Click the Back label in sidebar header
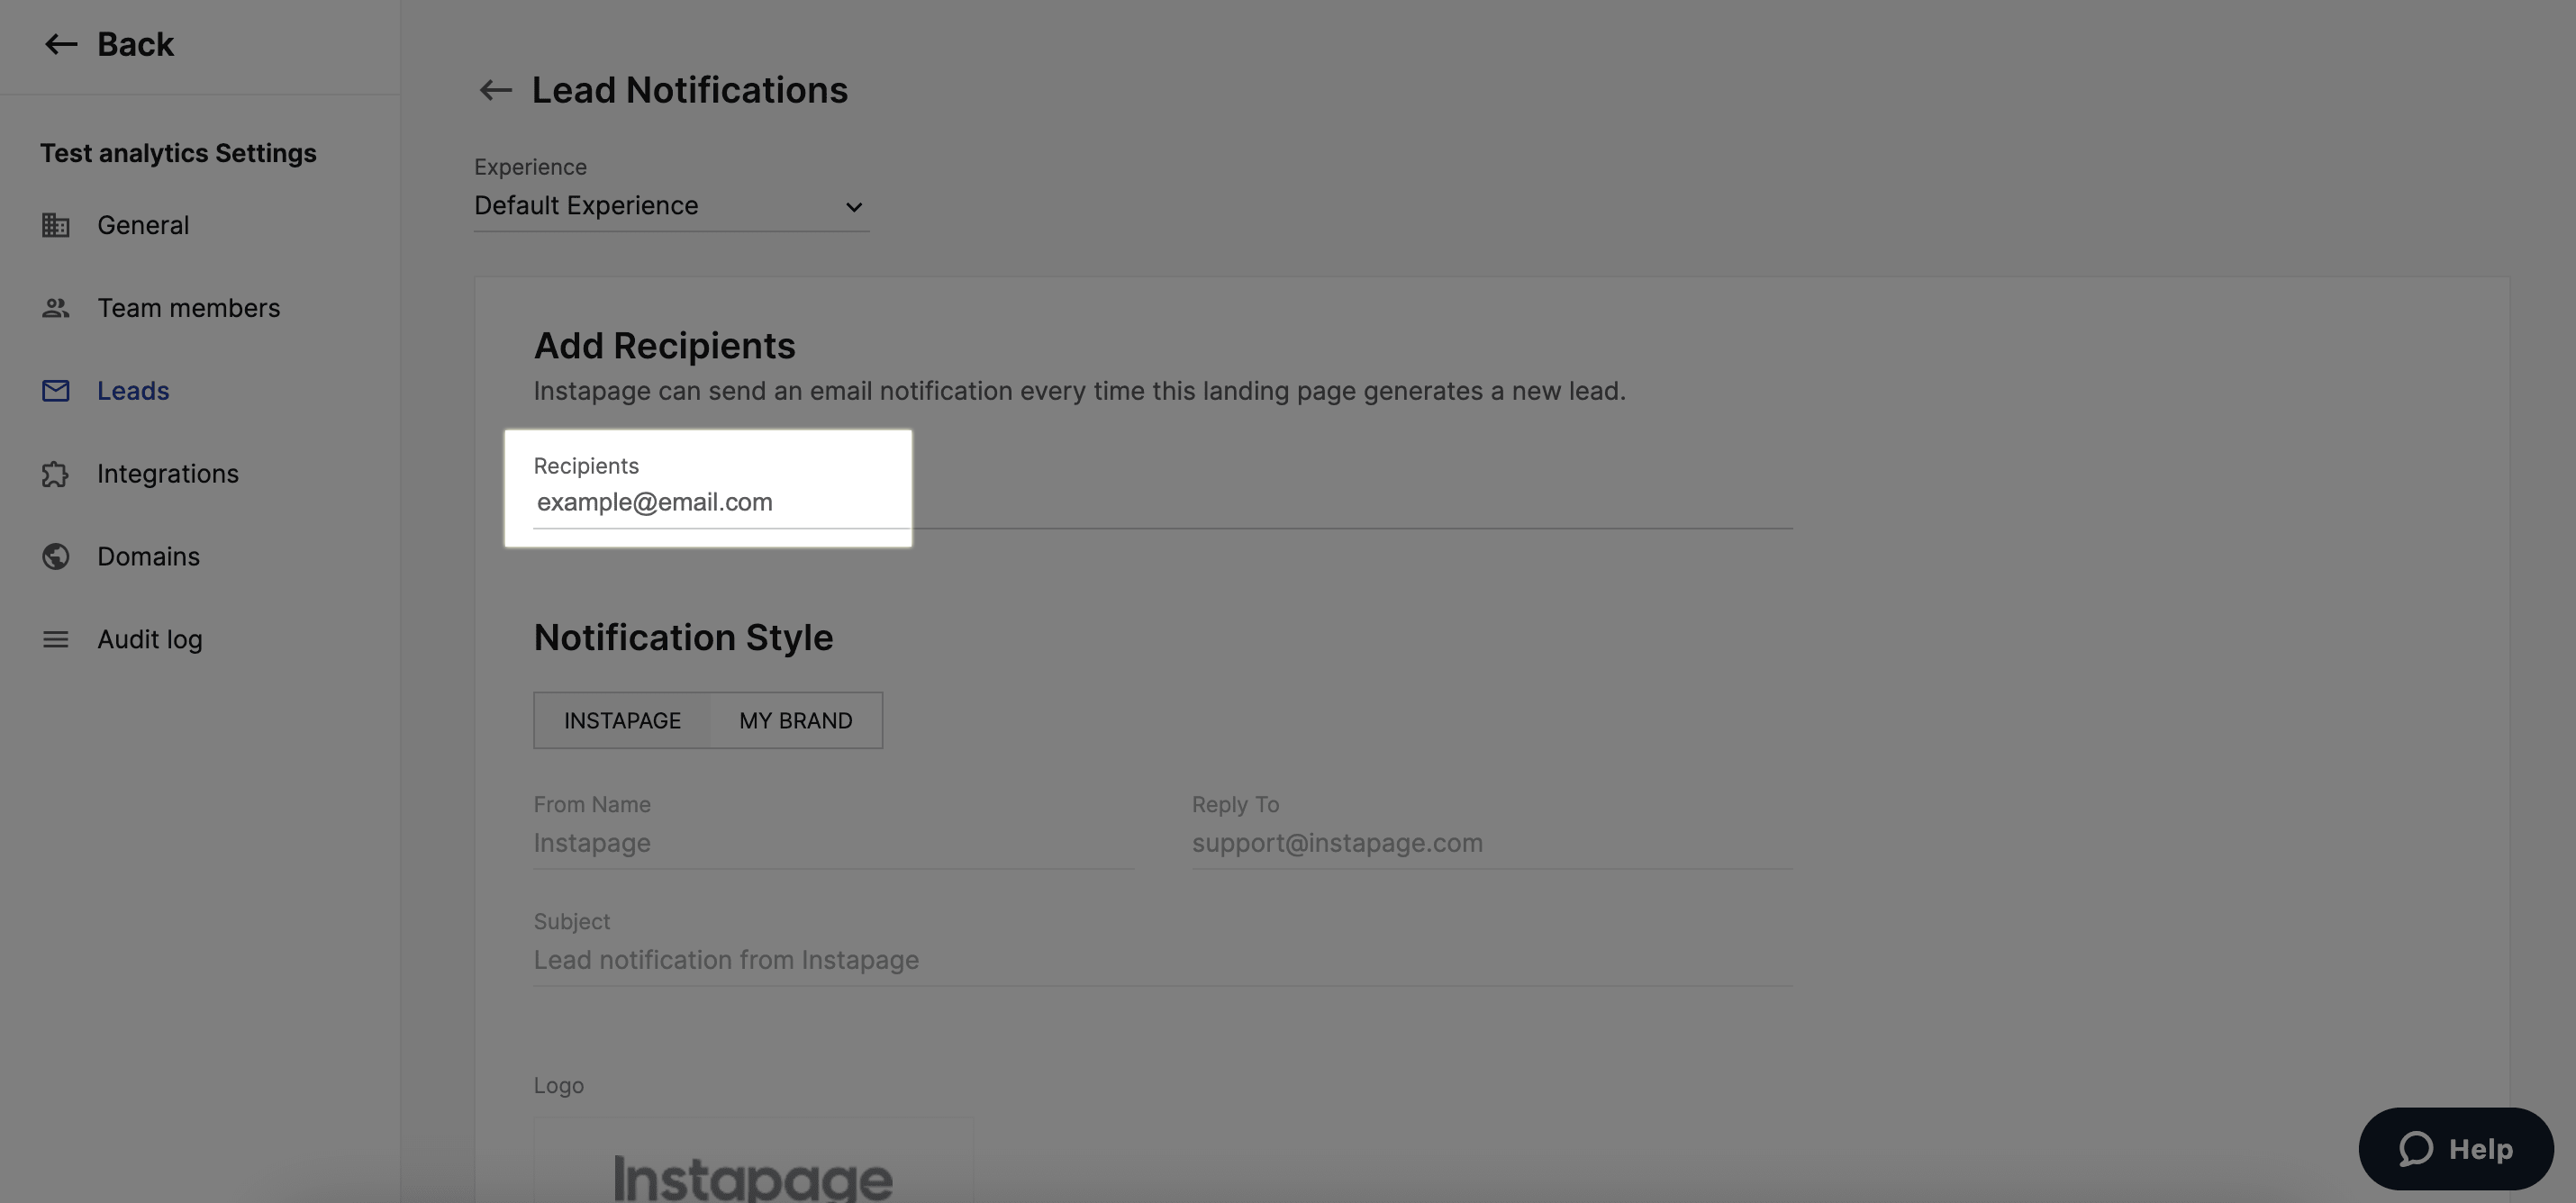The width and height of the screenshot is (2576, 1203). point(135,44)
